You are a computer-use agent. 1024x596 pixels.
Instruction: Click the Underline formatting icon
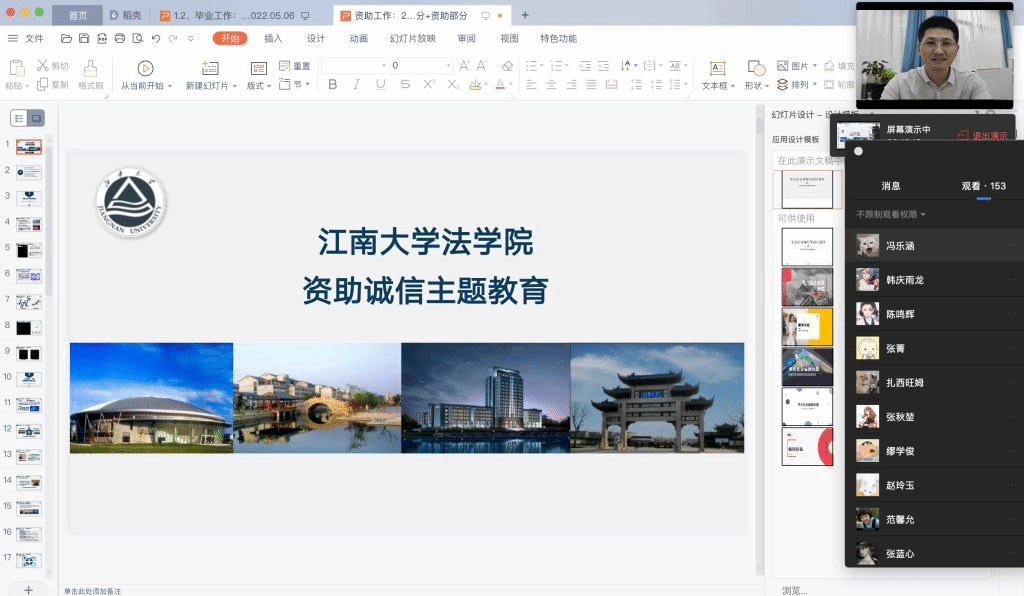[x=380, y=85]
